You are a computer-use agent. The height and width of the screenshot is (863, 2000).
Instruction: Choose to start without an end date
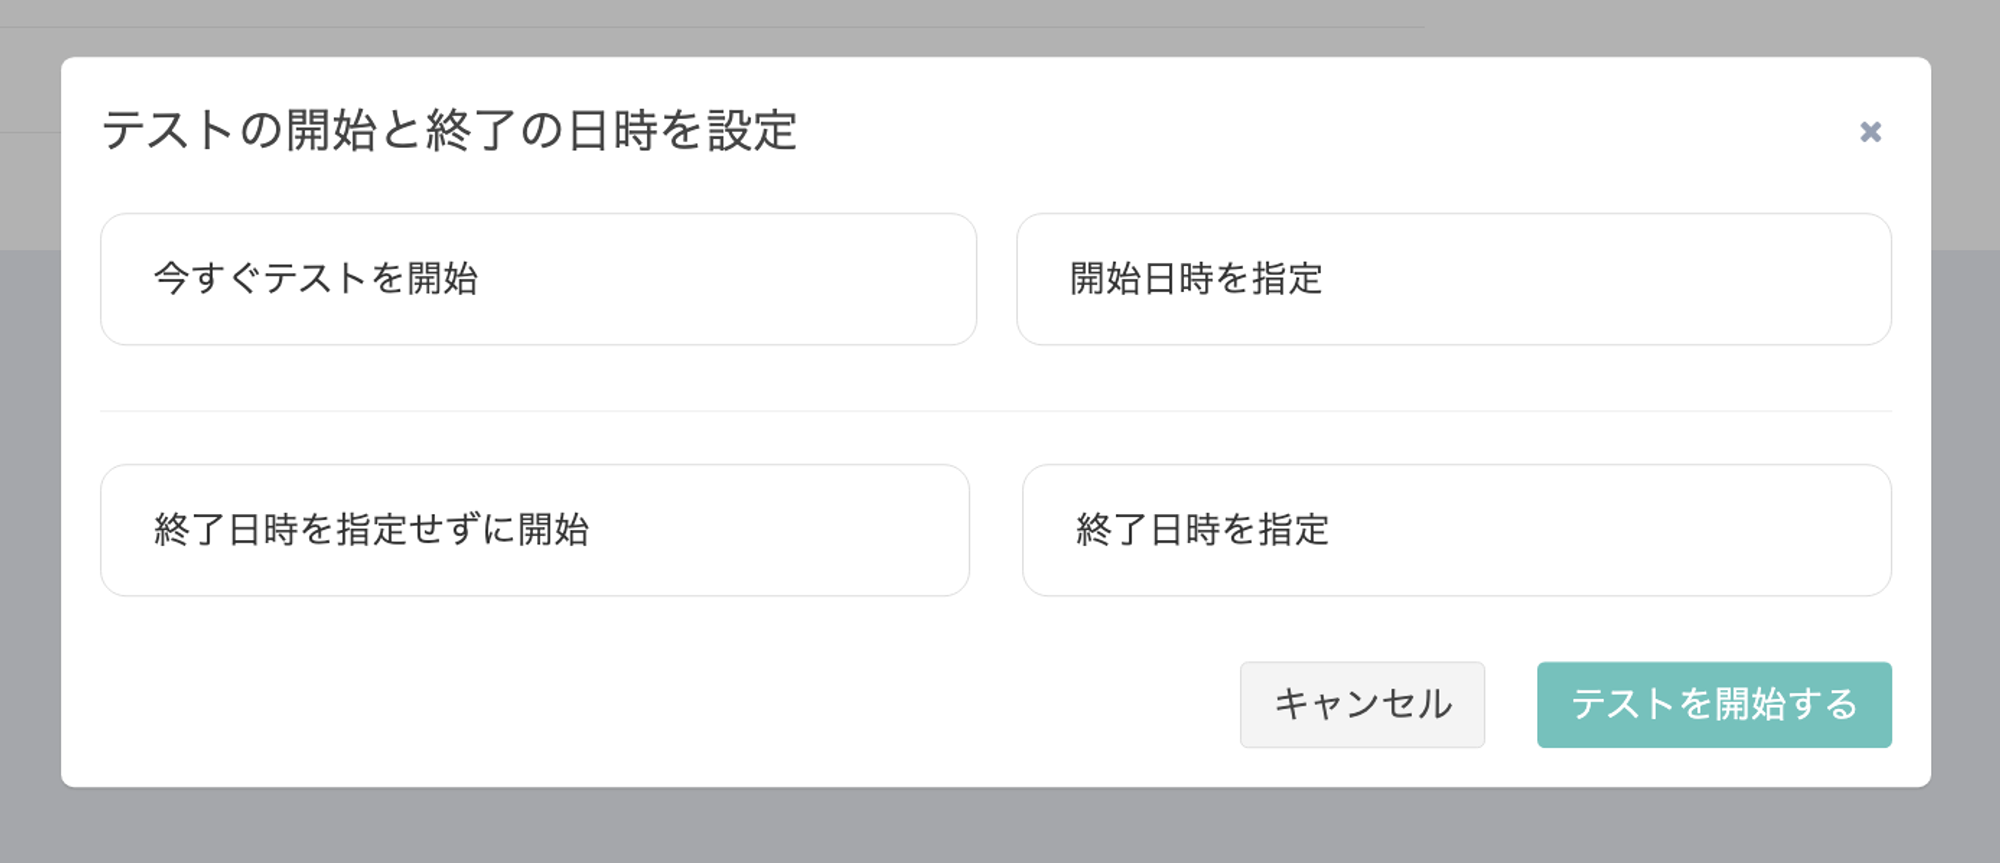pyautogui.click(x=535, y=530)
